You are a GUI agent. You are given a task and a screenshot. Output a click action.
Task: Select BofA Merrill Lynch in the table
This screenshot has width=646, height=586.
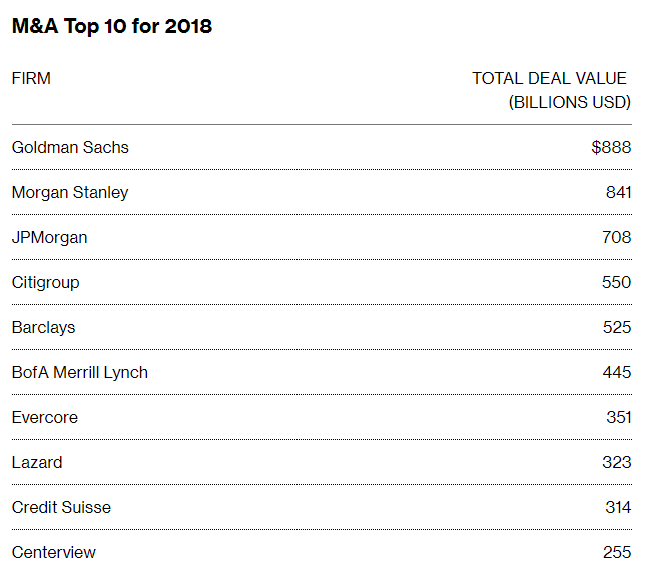(x=79, y=372)
